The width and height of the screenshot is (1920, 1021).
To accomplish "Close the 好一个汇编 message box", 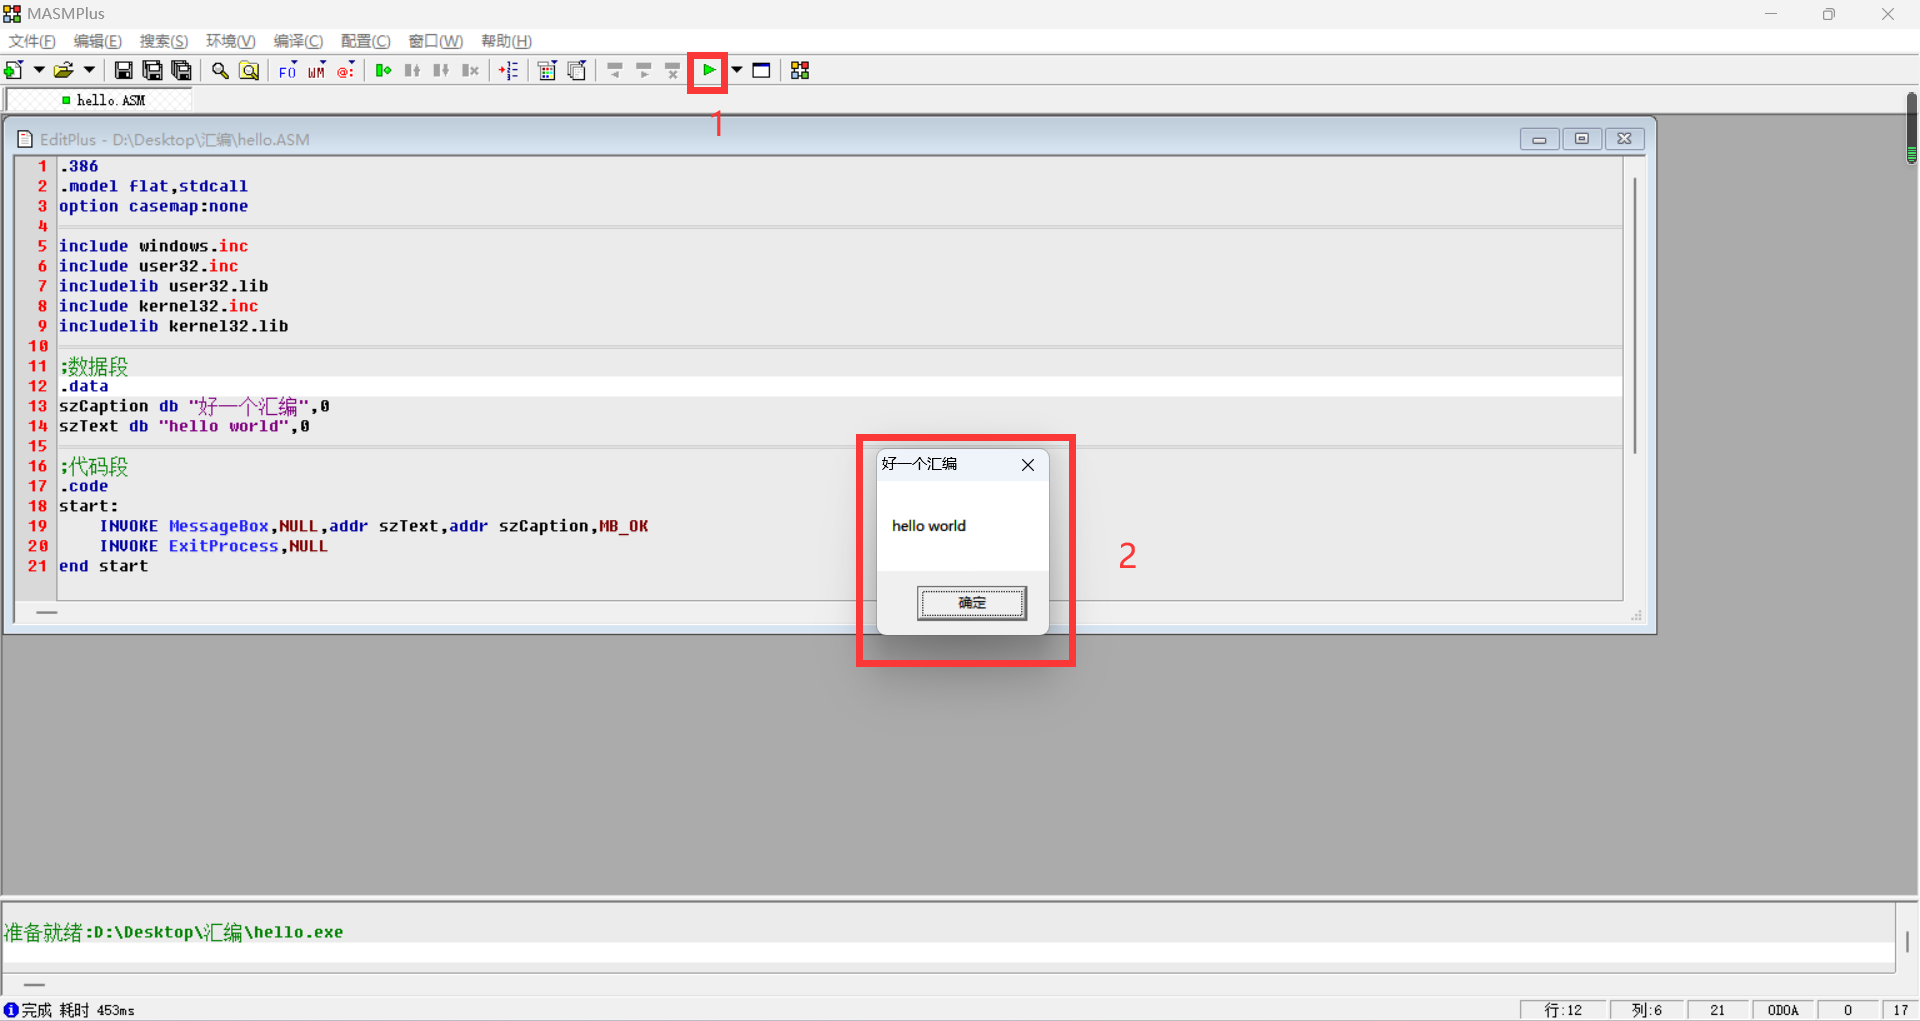I will [1027, 465].
